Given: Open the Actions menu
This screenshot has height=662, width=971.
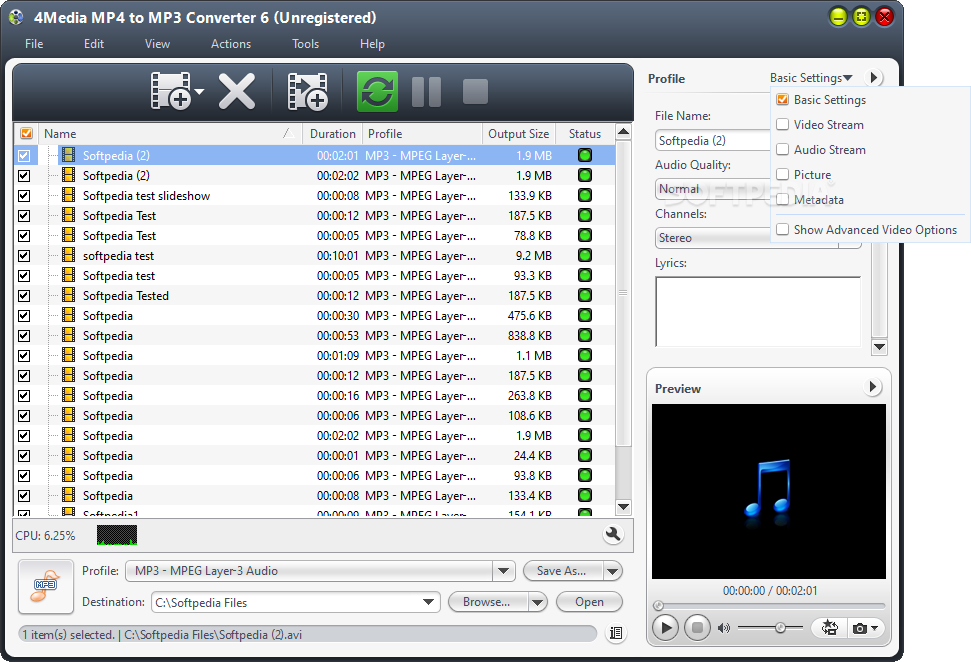Looking at the screenshot, I should click(x=231, y=44).
